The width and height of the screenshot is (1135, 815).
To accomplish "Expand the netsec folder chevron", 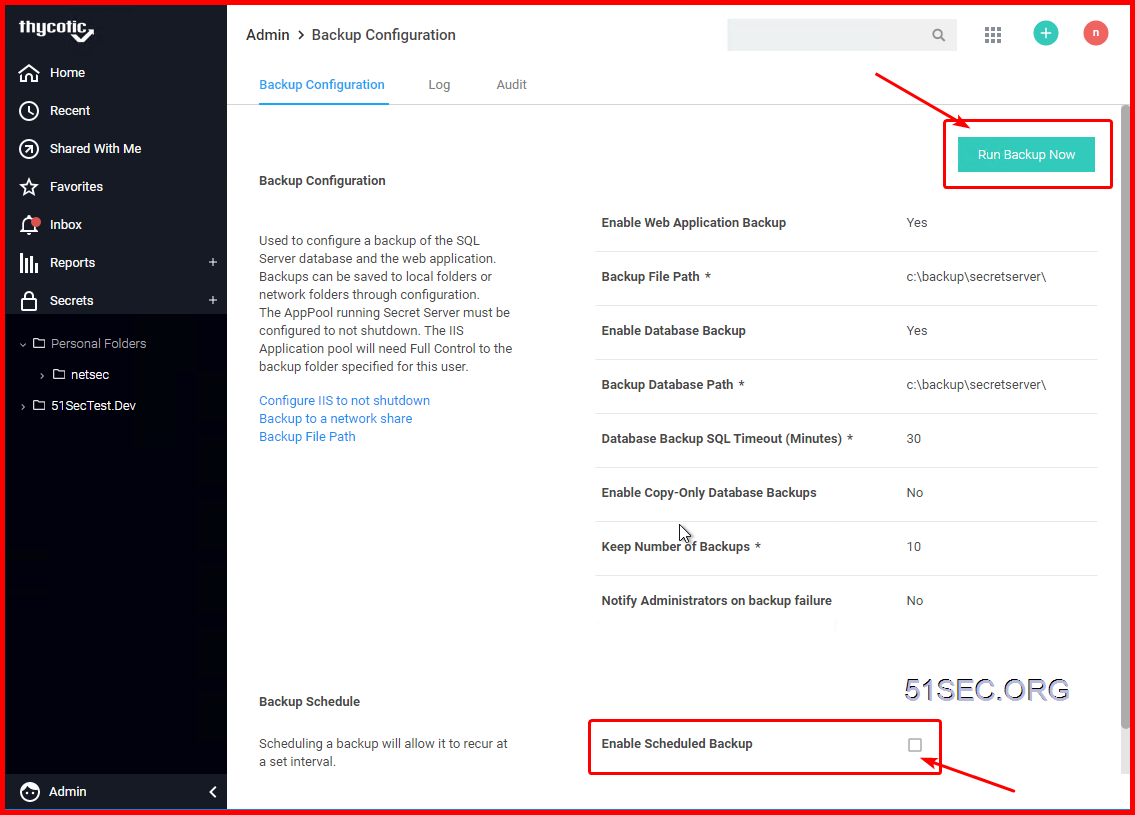I will [x=42, y=376].
